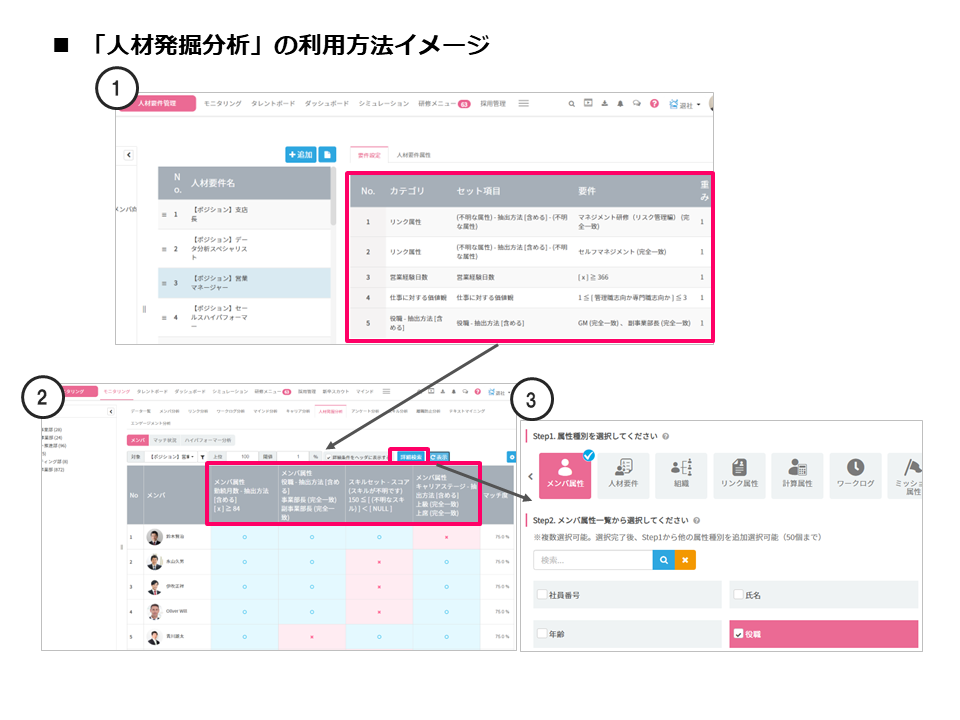This screenshot has height=720, width=960.
Task: Click search magnifier icon in panel 1 header
Action: coord(571,104)
